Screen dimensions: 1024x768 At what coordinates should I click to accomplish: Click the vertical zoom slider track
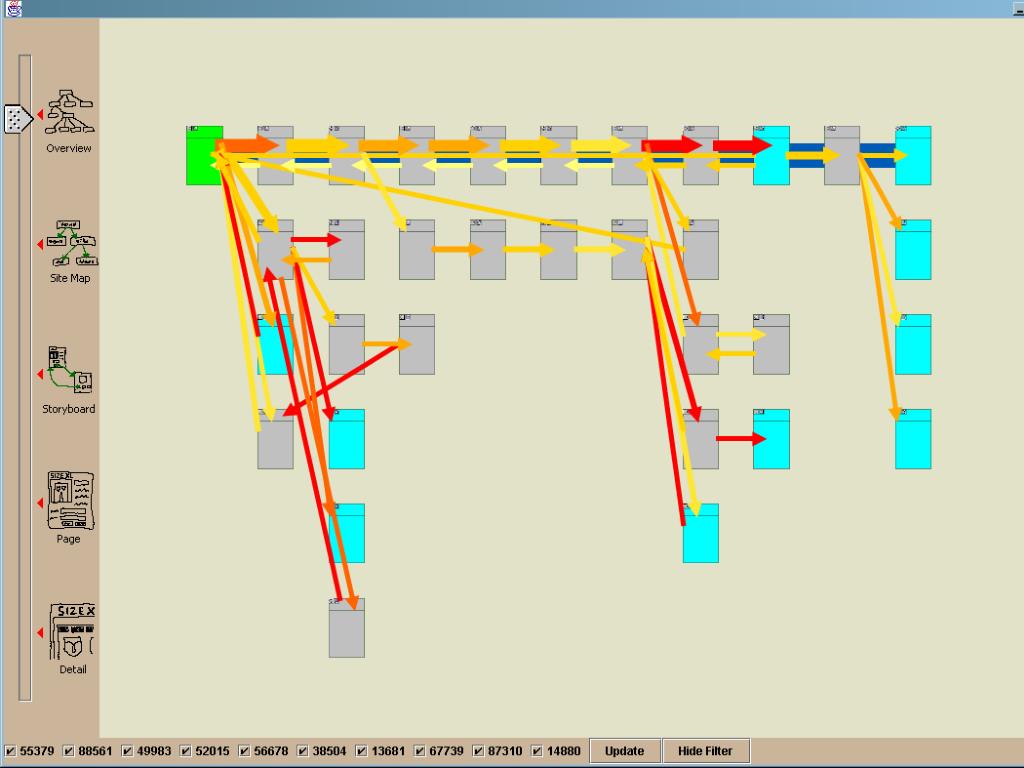25,377
